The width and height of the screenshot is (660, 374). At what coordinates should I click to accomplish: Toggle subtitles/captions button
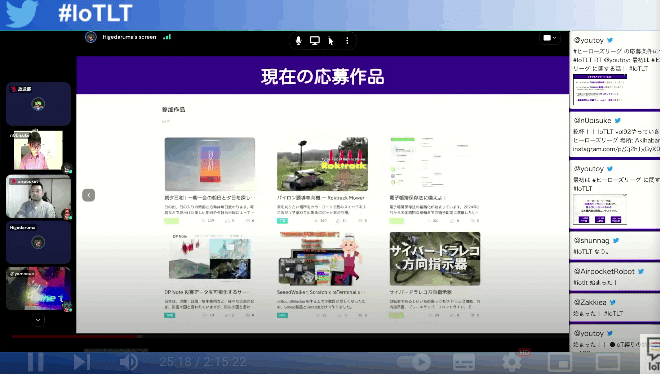coord(464,362)
